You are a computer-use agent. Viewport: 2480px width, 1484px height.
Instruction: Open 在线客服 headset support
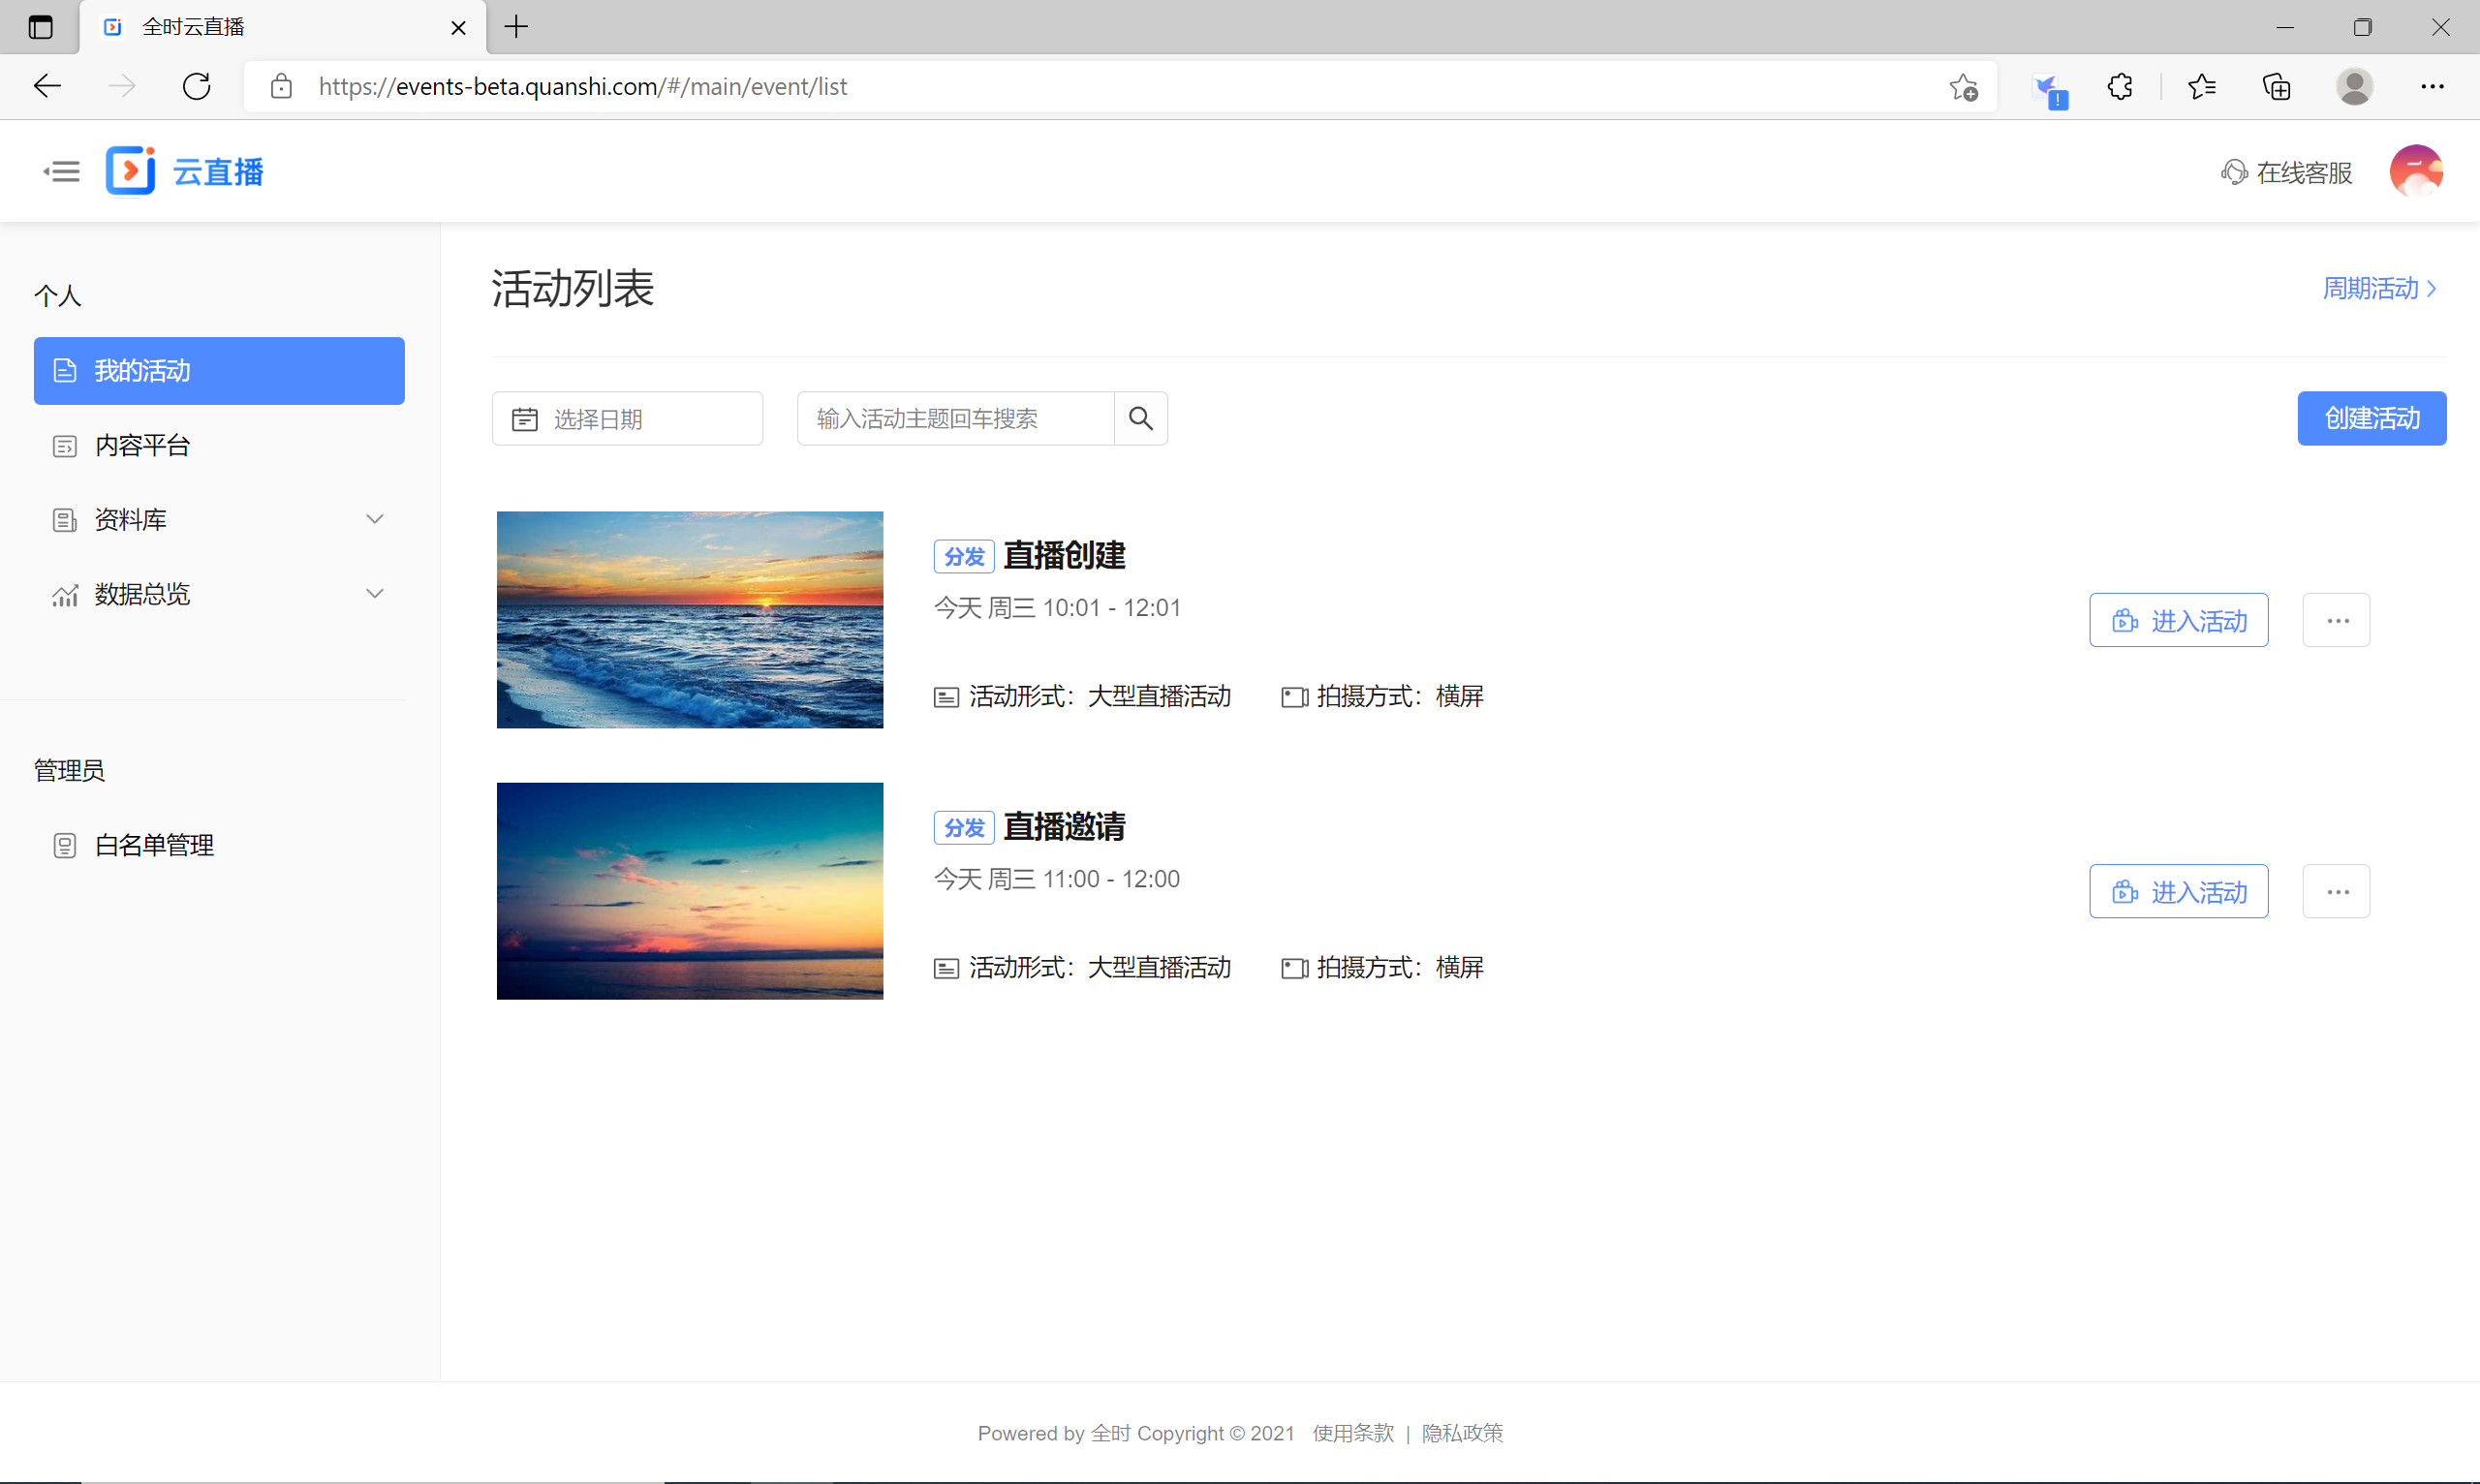click(x=2286, y=173)
